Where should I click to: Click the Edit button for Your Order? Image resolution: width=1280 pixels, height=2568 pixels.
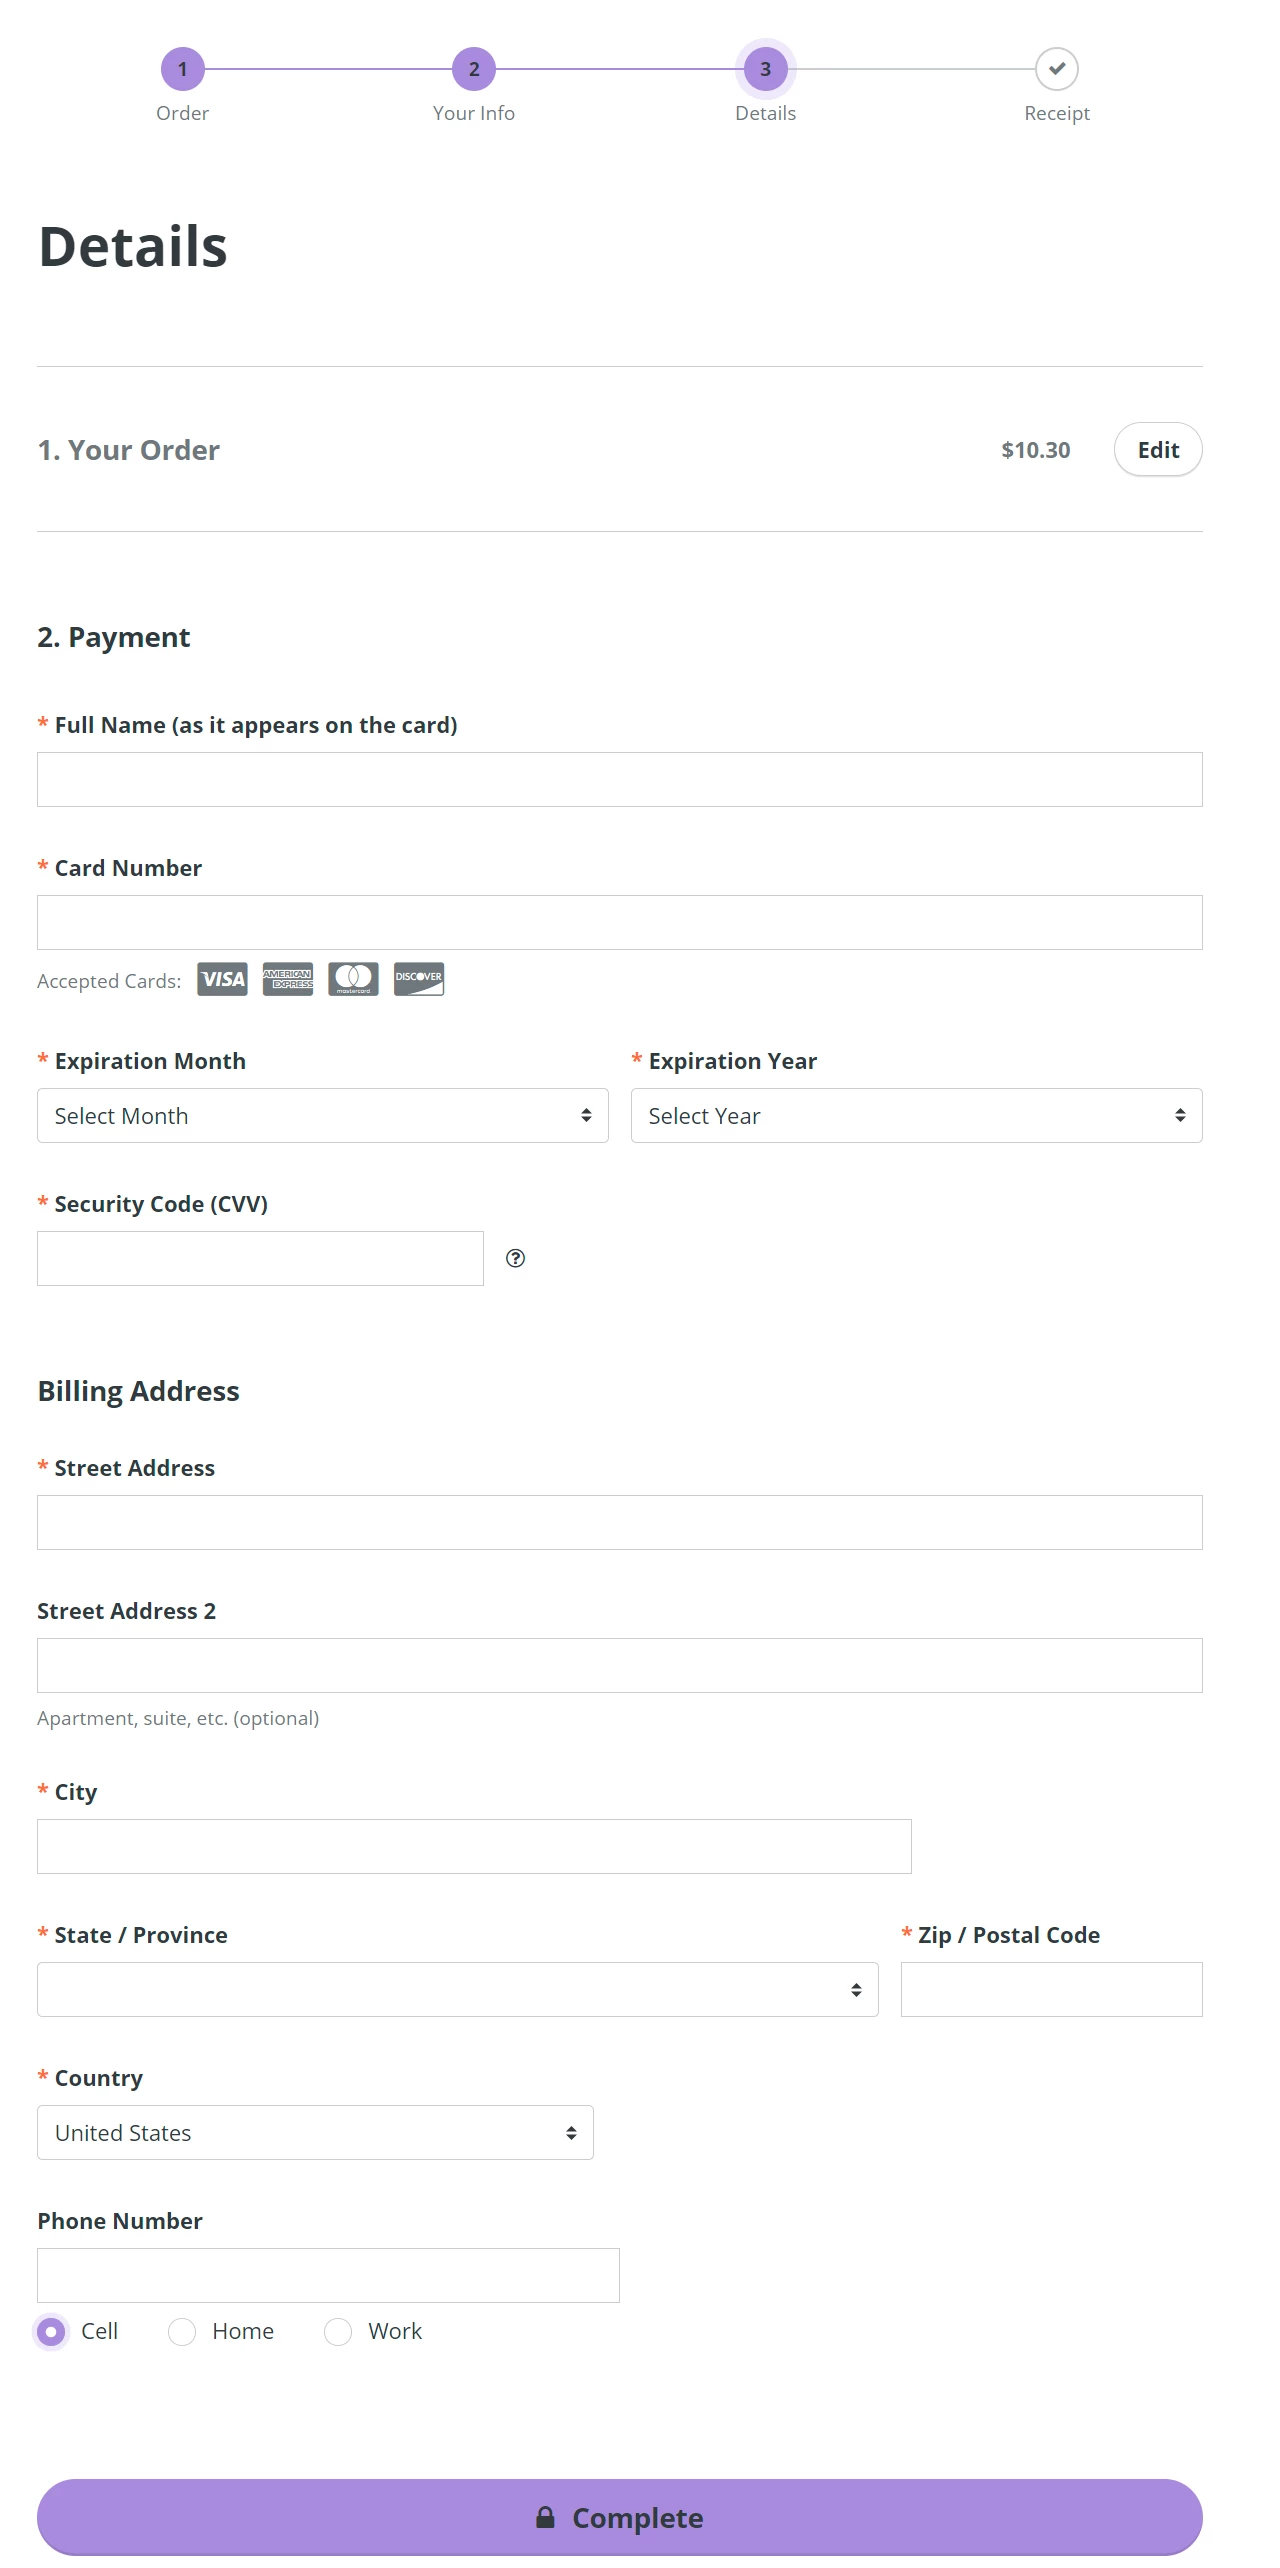click(x=1157, y=449)
